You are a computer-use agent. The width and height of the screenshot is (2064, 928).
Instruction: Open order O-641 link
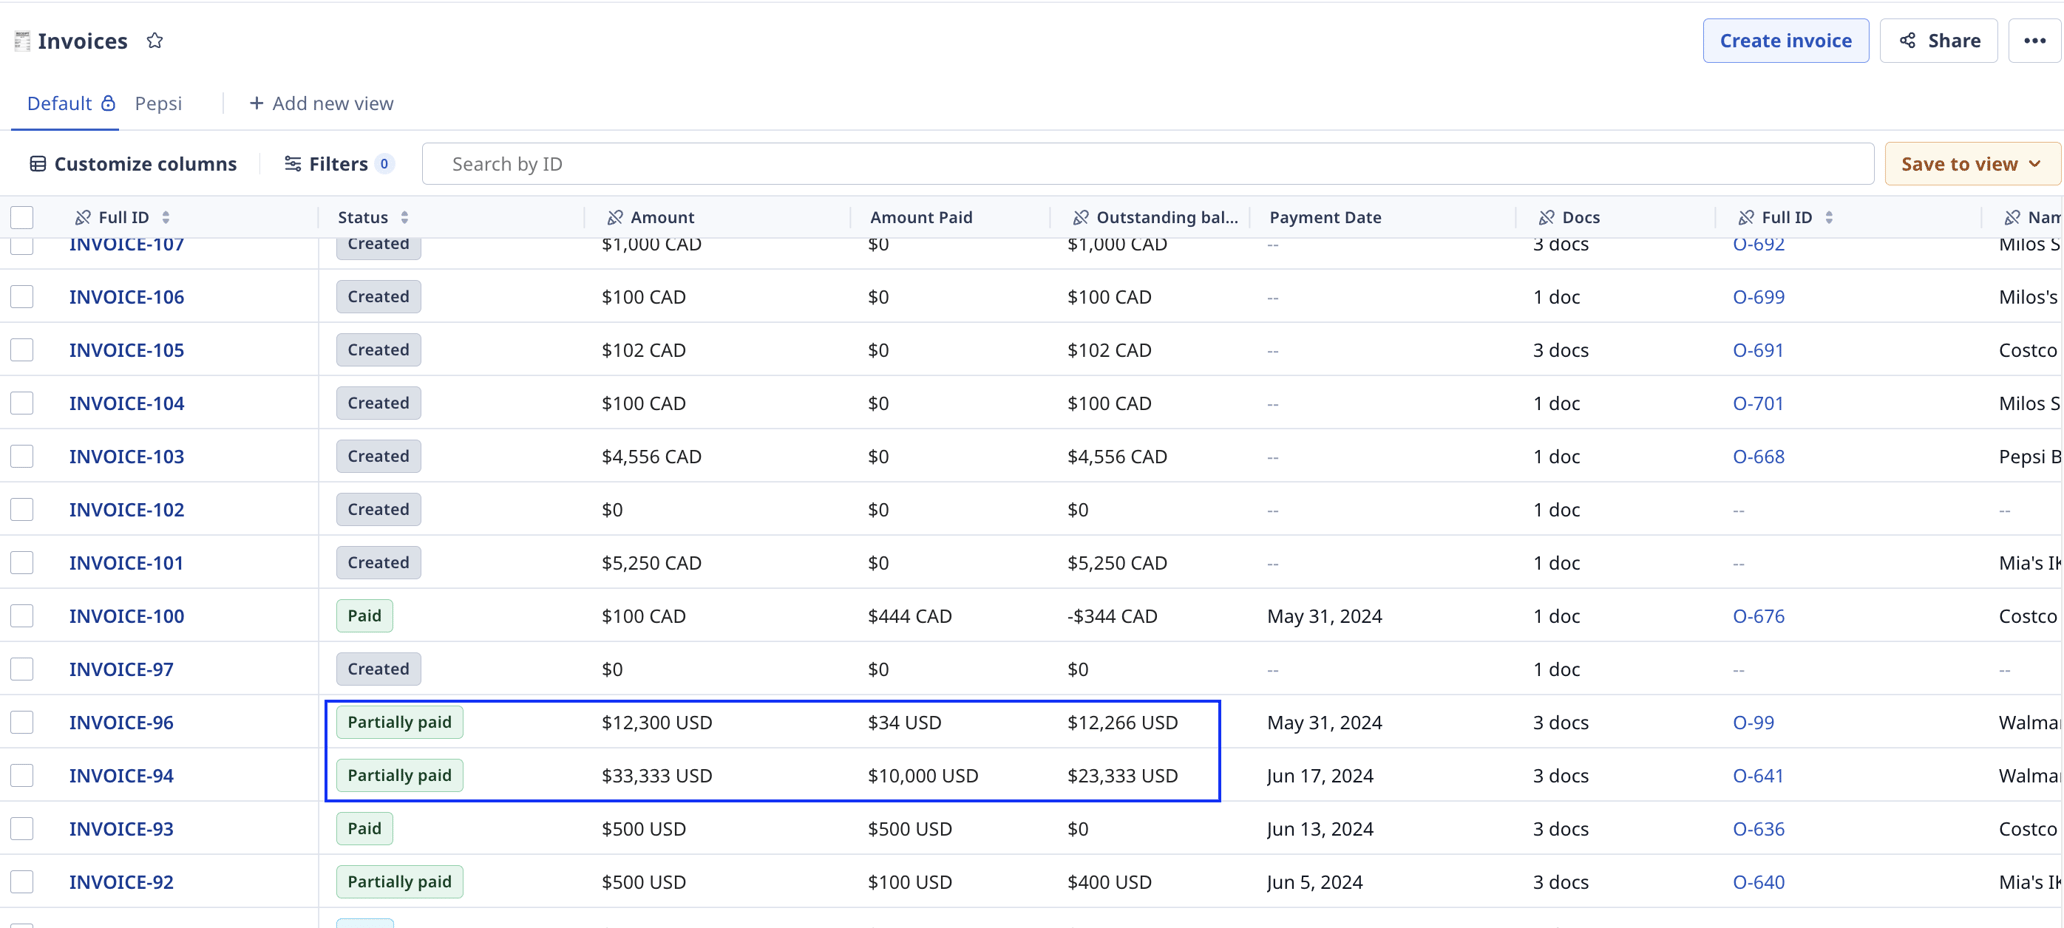(1758, 775)
